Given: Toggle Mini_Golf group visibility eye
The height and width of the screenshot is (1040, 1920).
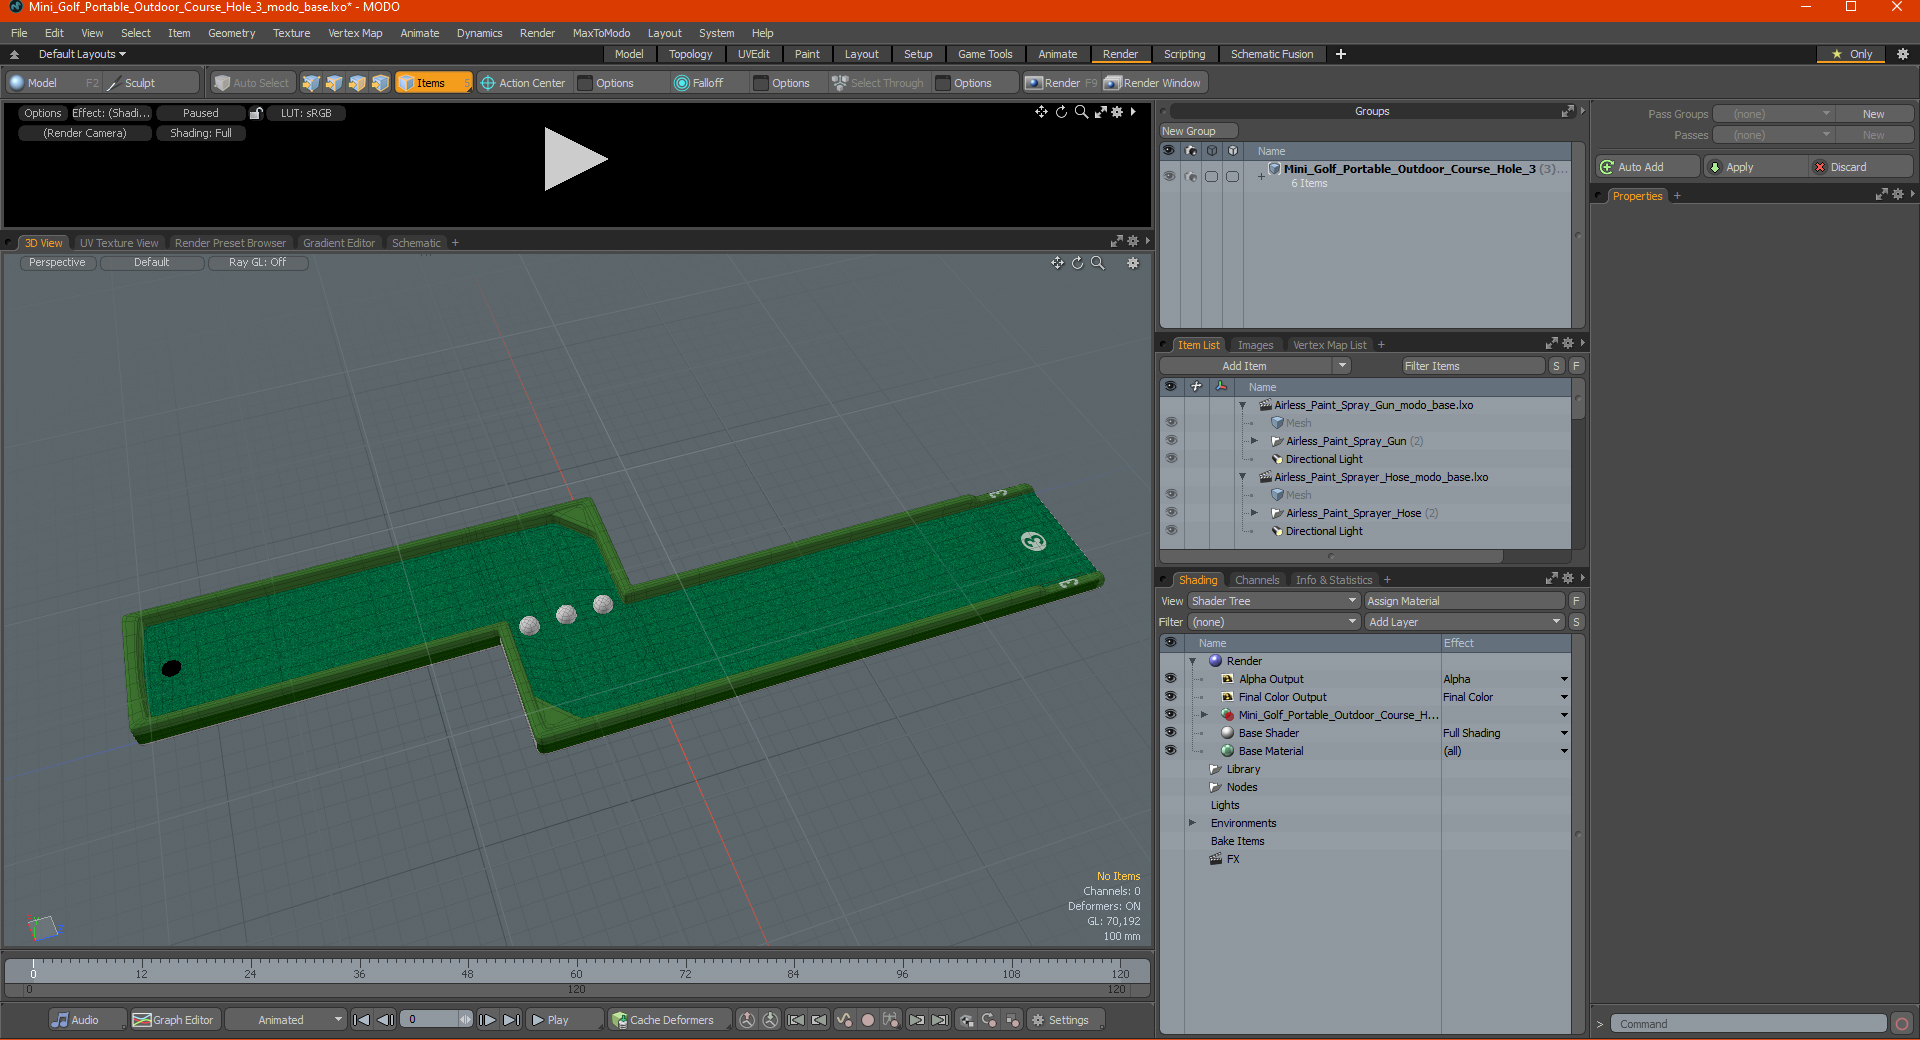Looking at the screenshot, I should 1168,176.
